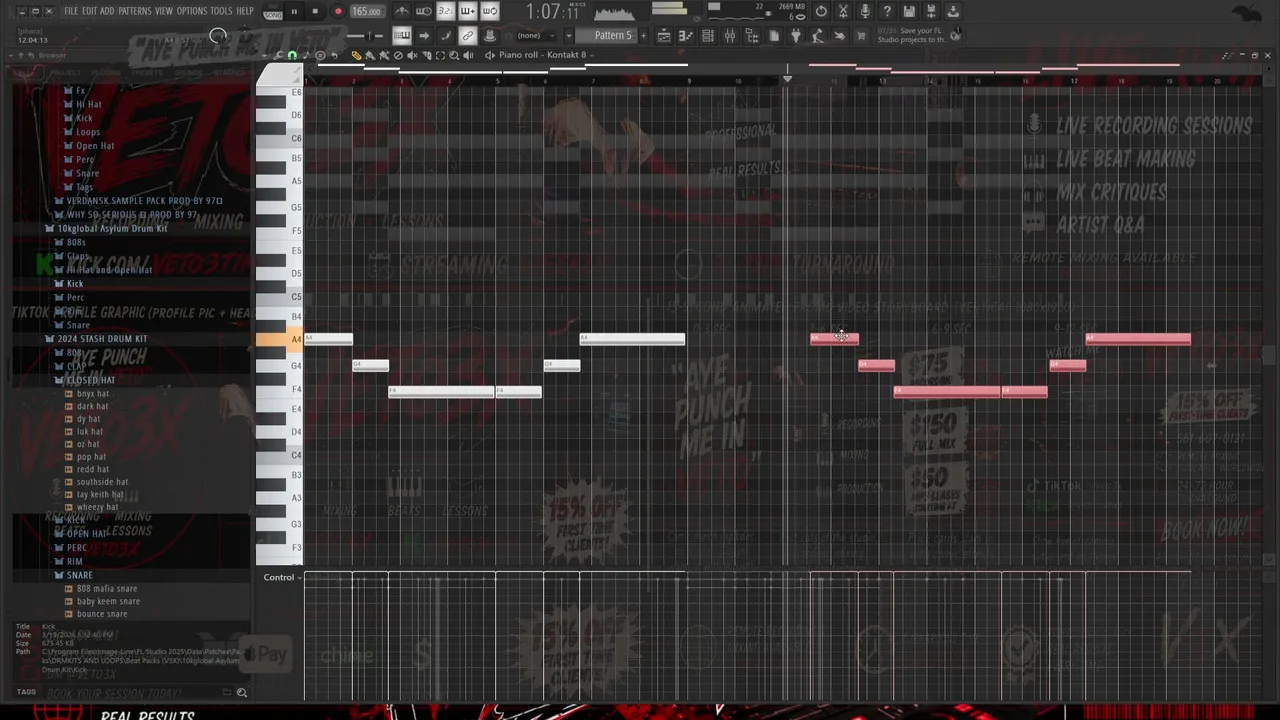Toggle step editing mode button

(445, 36)
